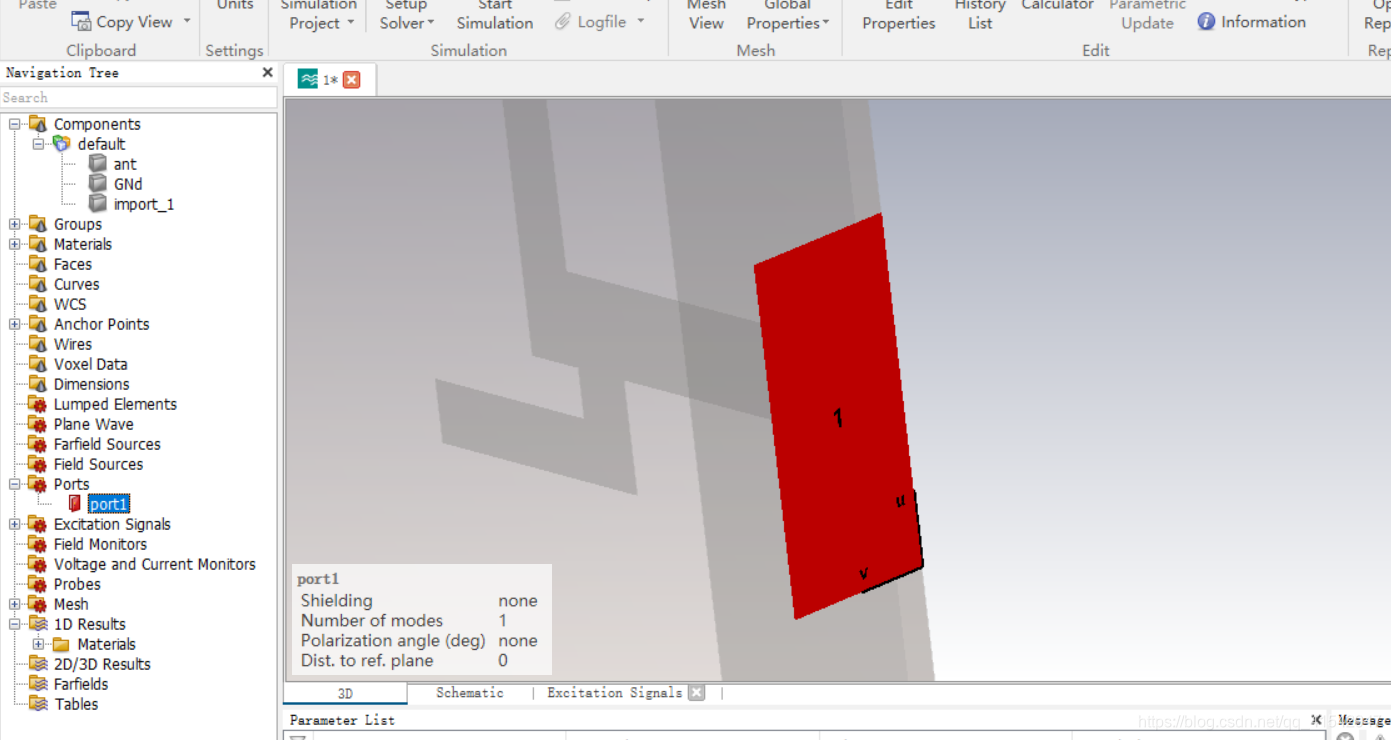Image resolution: width=1391 pixels, height=740 pixels.
Task: Select port1 in the tree
Action: (x=109, y=504)
